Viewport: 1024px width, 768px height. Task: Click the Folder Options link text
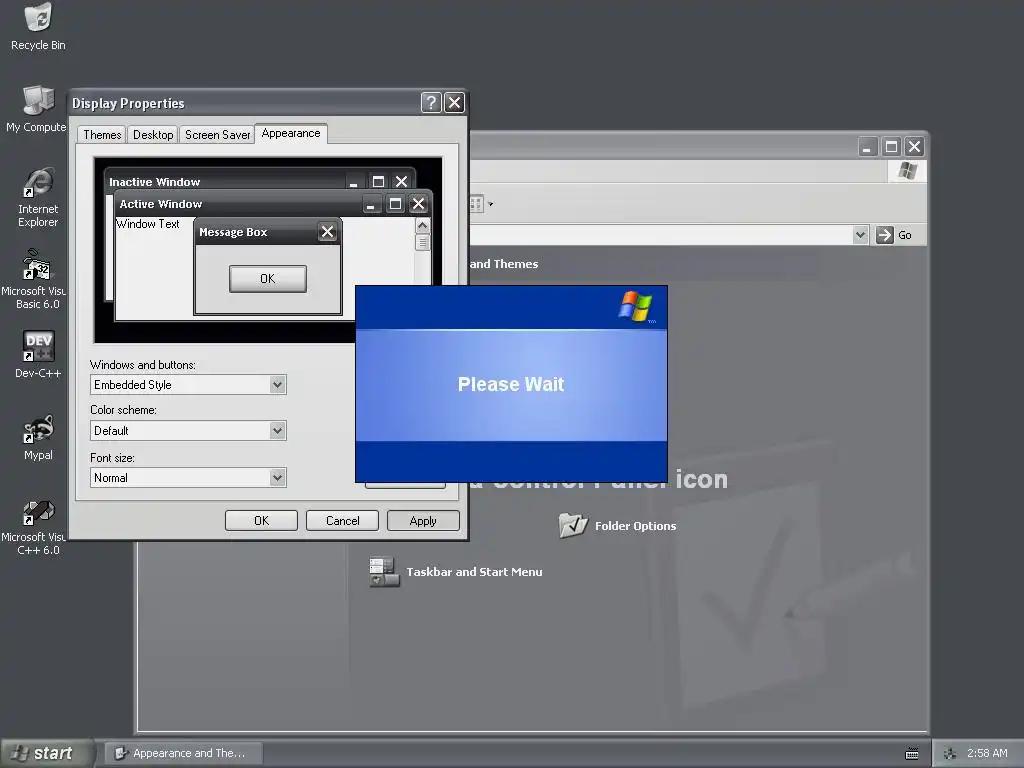[635, 526]
